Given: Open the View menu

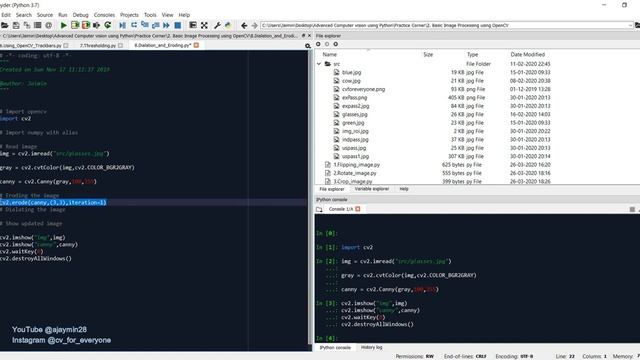Looking at the screenshot, I should (167, 15).
